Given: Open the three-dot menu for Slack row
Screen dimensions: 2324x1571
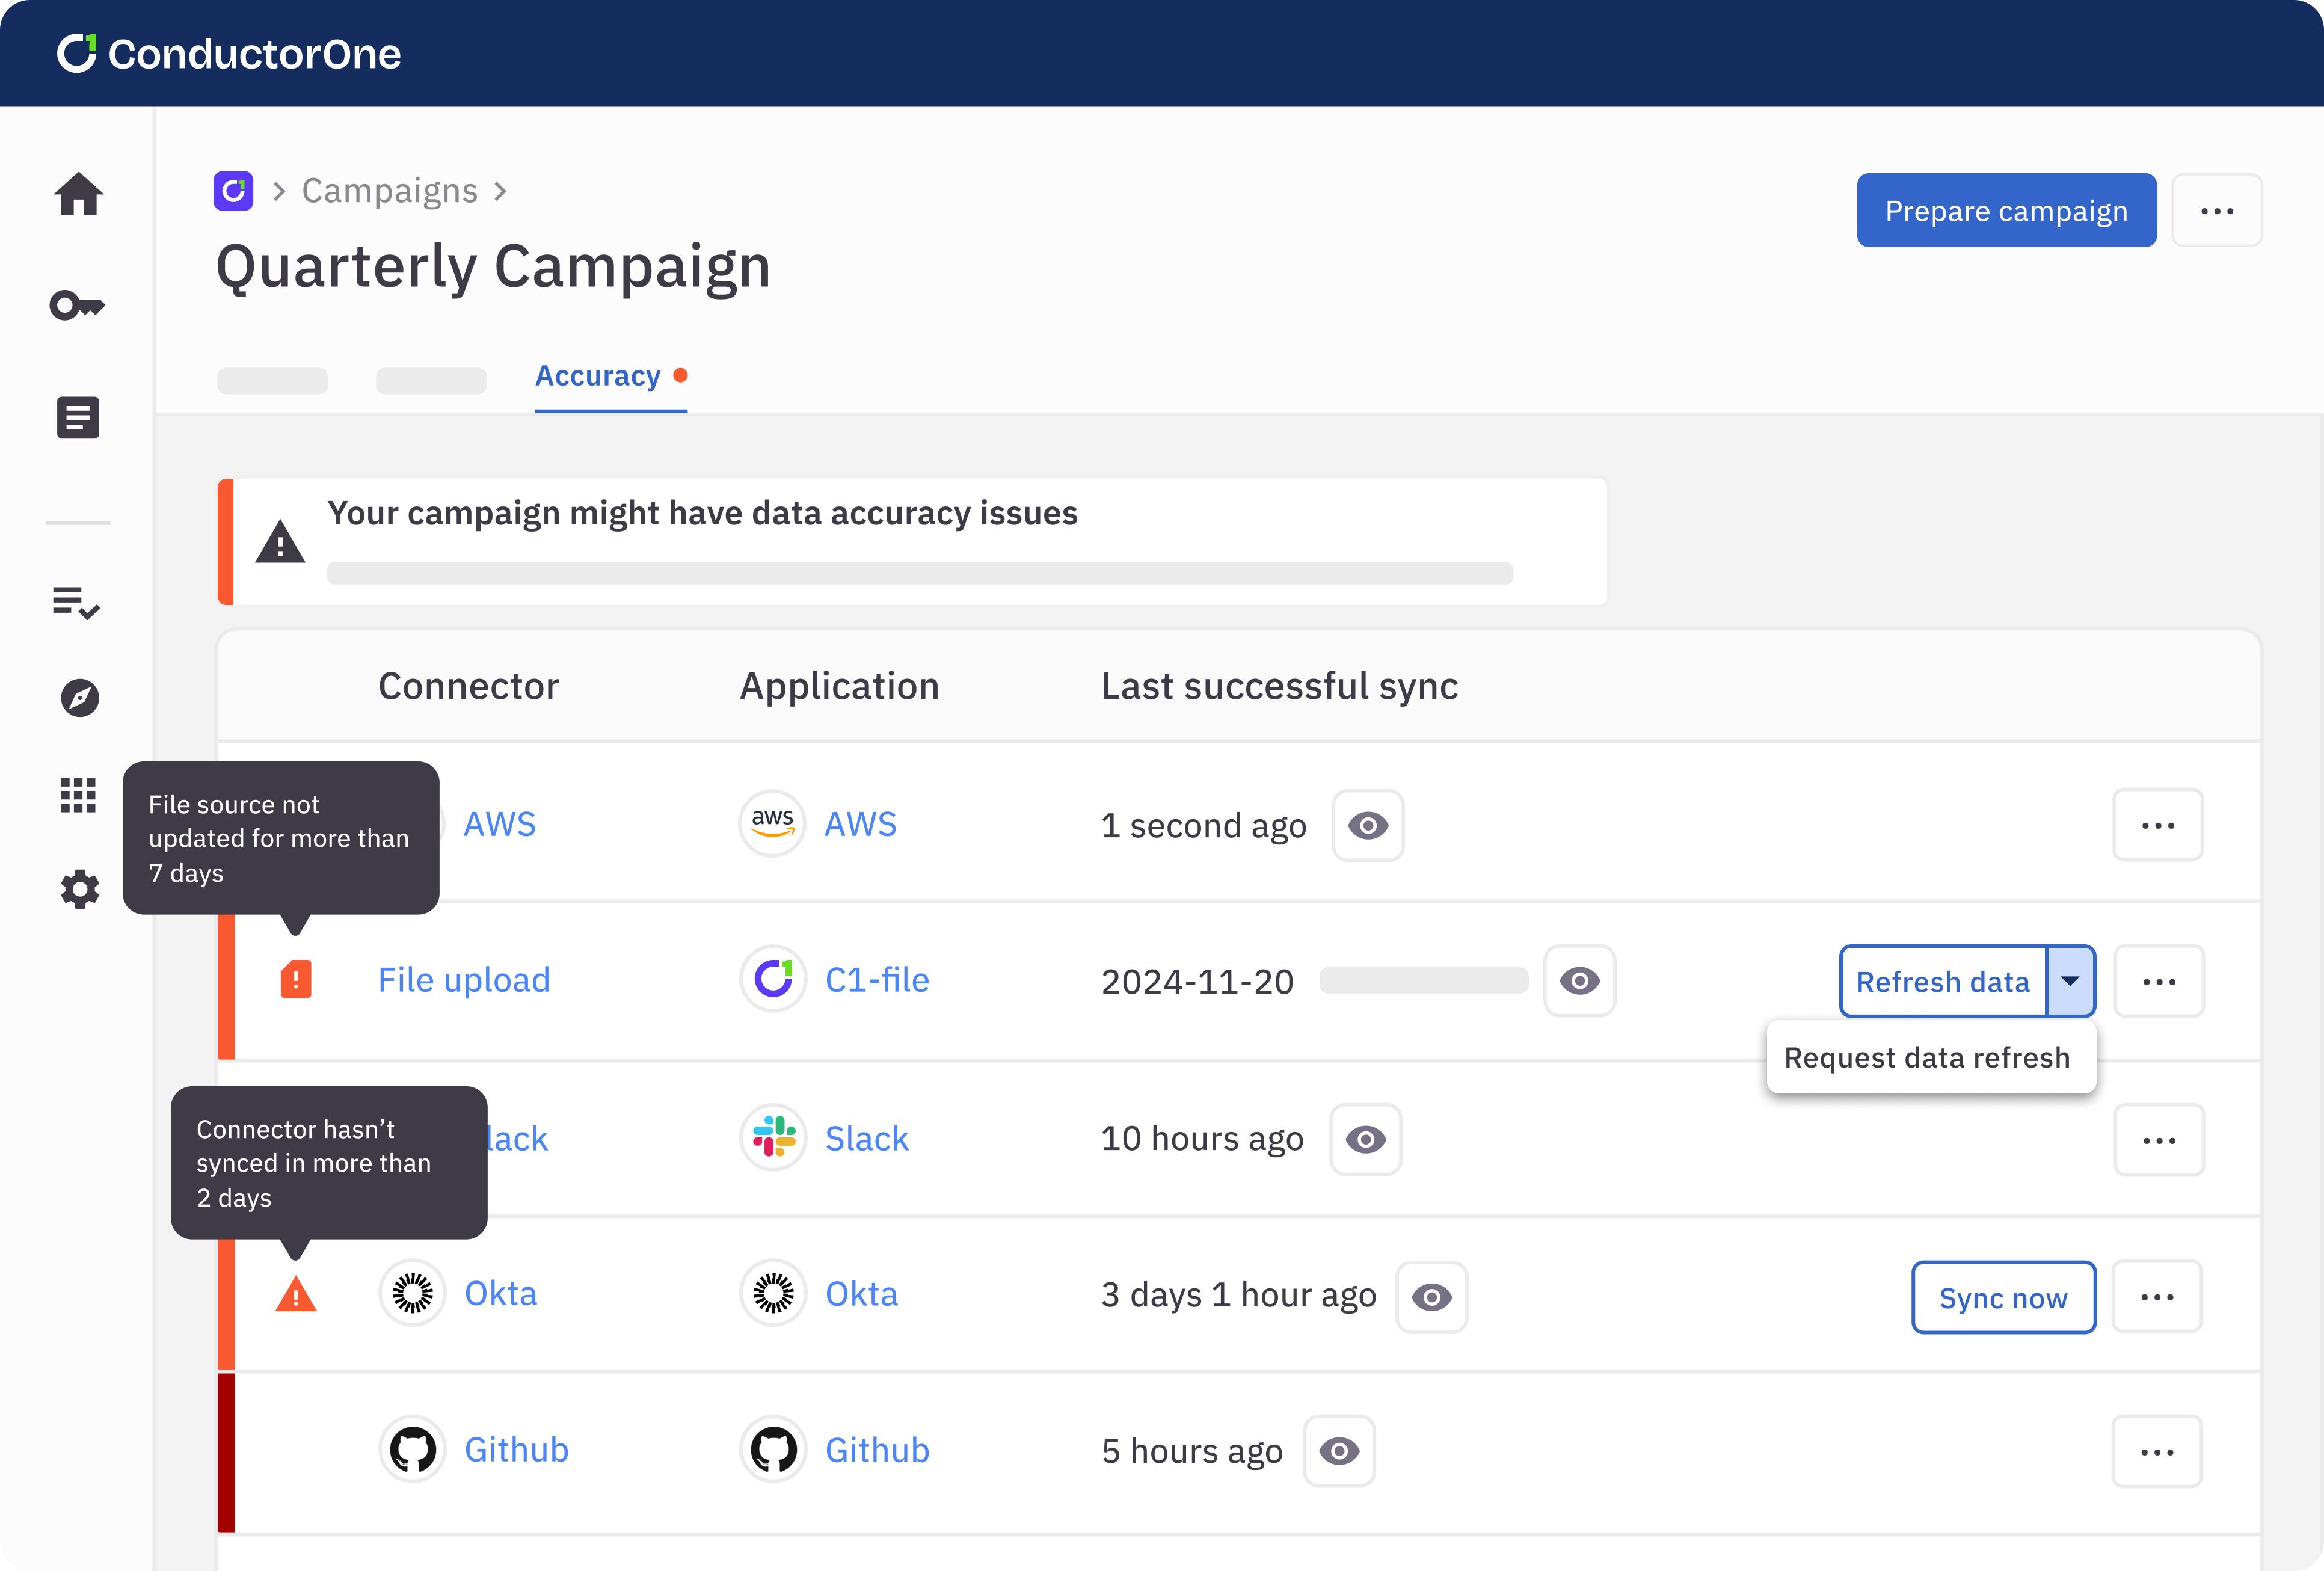Looking at the screenshot, I should 2159,1138.
